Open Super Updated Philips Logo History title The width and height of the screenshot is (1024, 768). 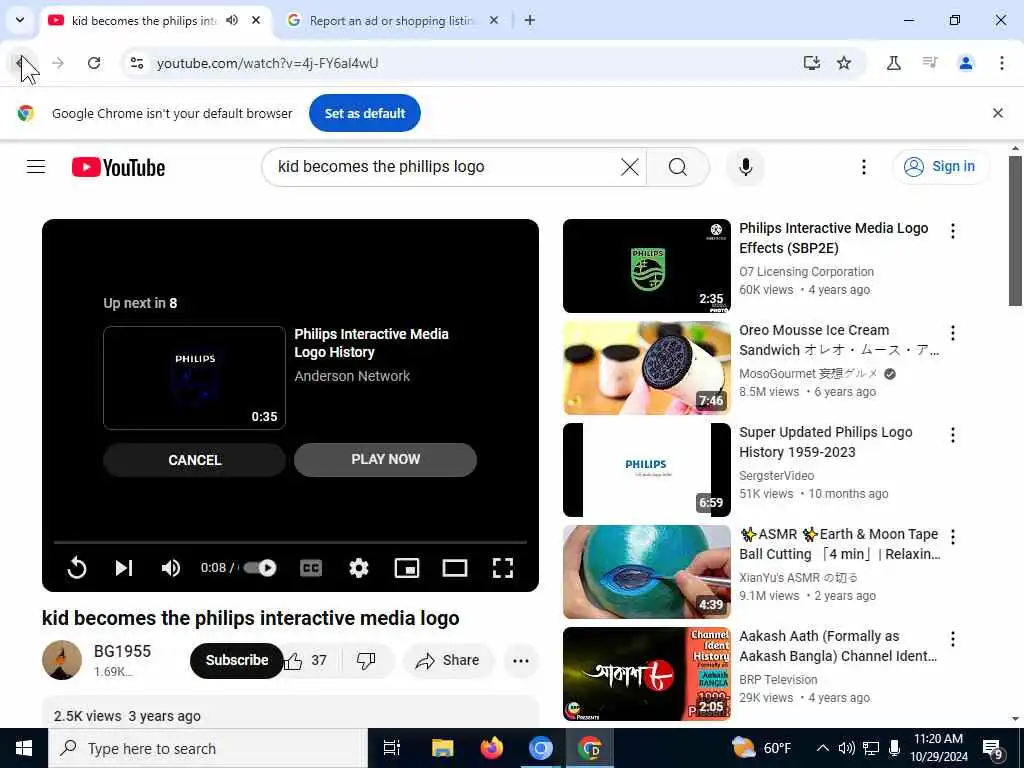(825, 442)
